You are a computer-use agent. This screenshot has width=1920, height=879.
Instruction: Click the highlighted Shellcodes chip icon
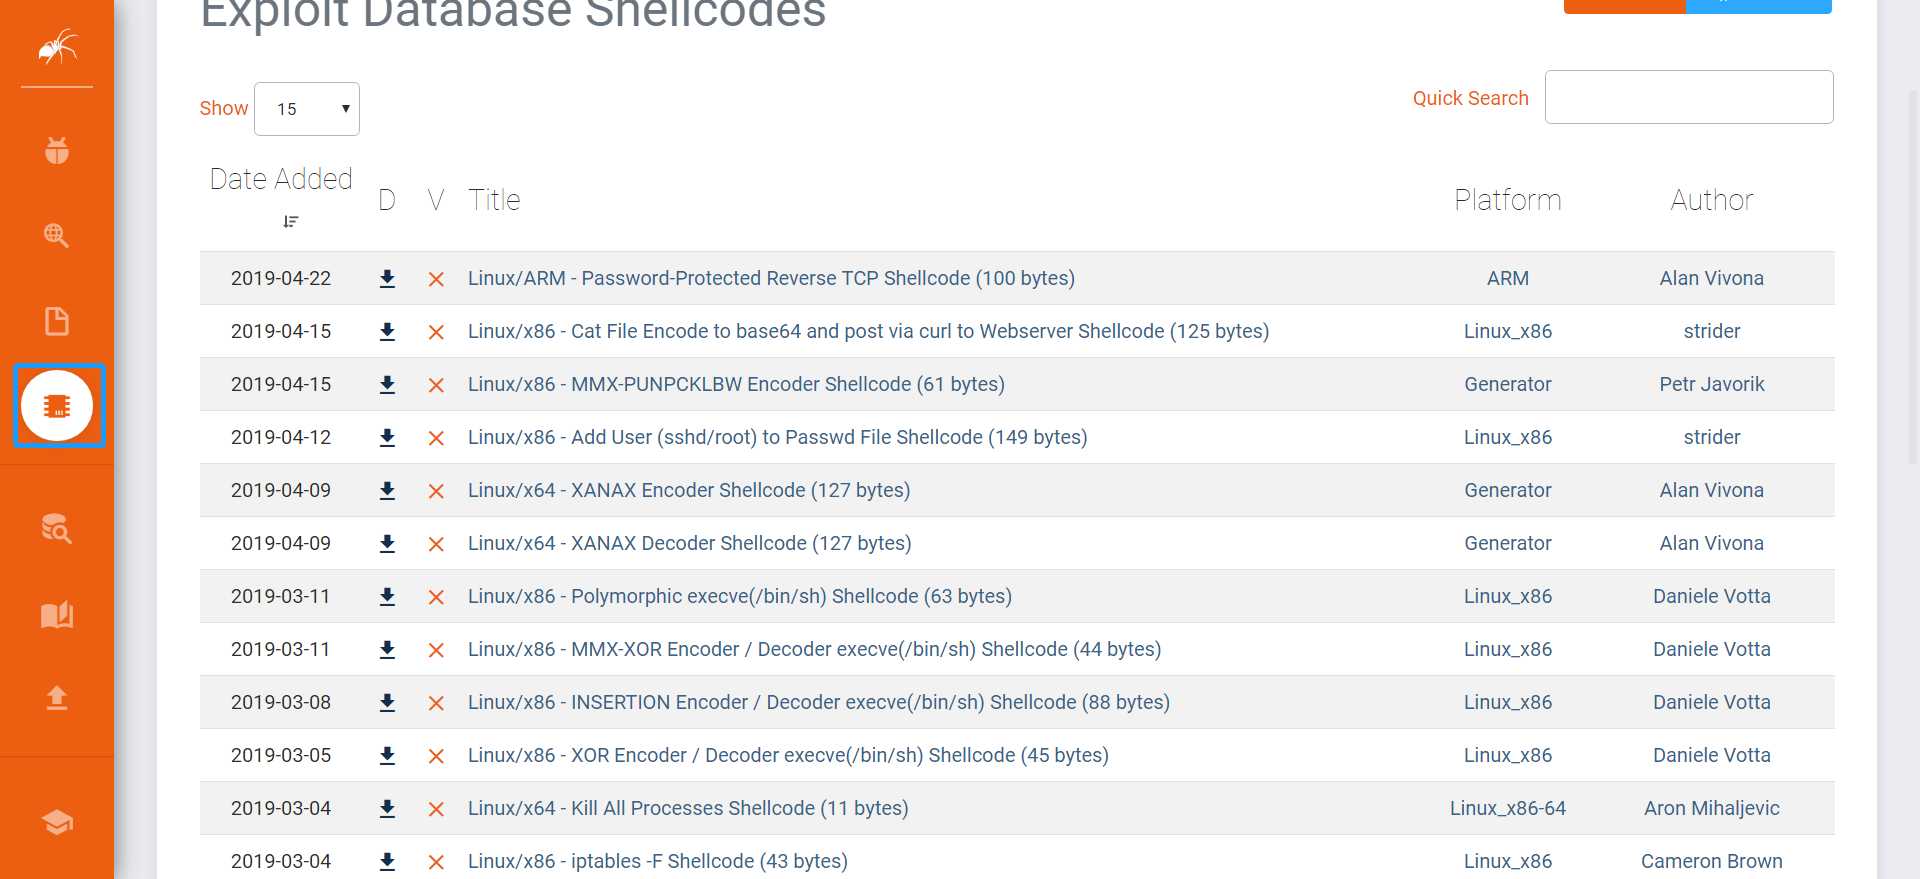coord(57,406)
